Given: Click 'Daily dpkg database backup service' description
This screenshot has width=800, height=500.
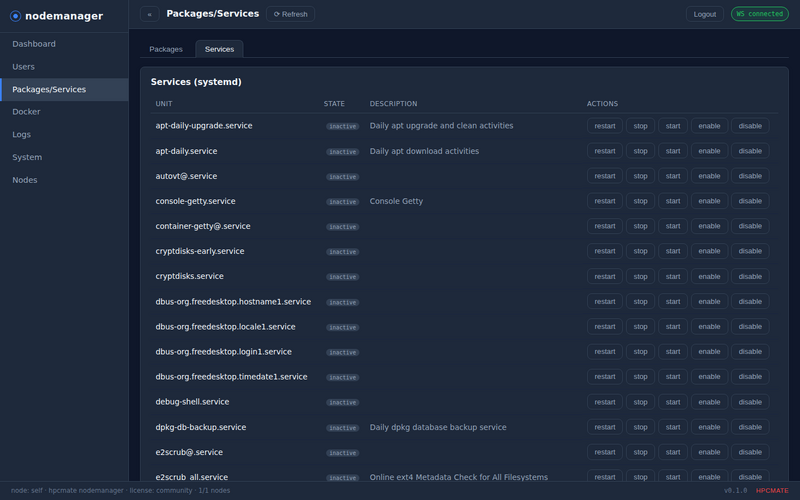Looking at the screenshot, I should (438, 427).
